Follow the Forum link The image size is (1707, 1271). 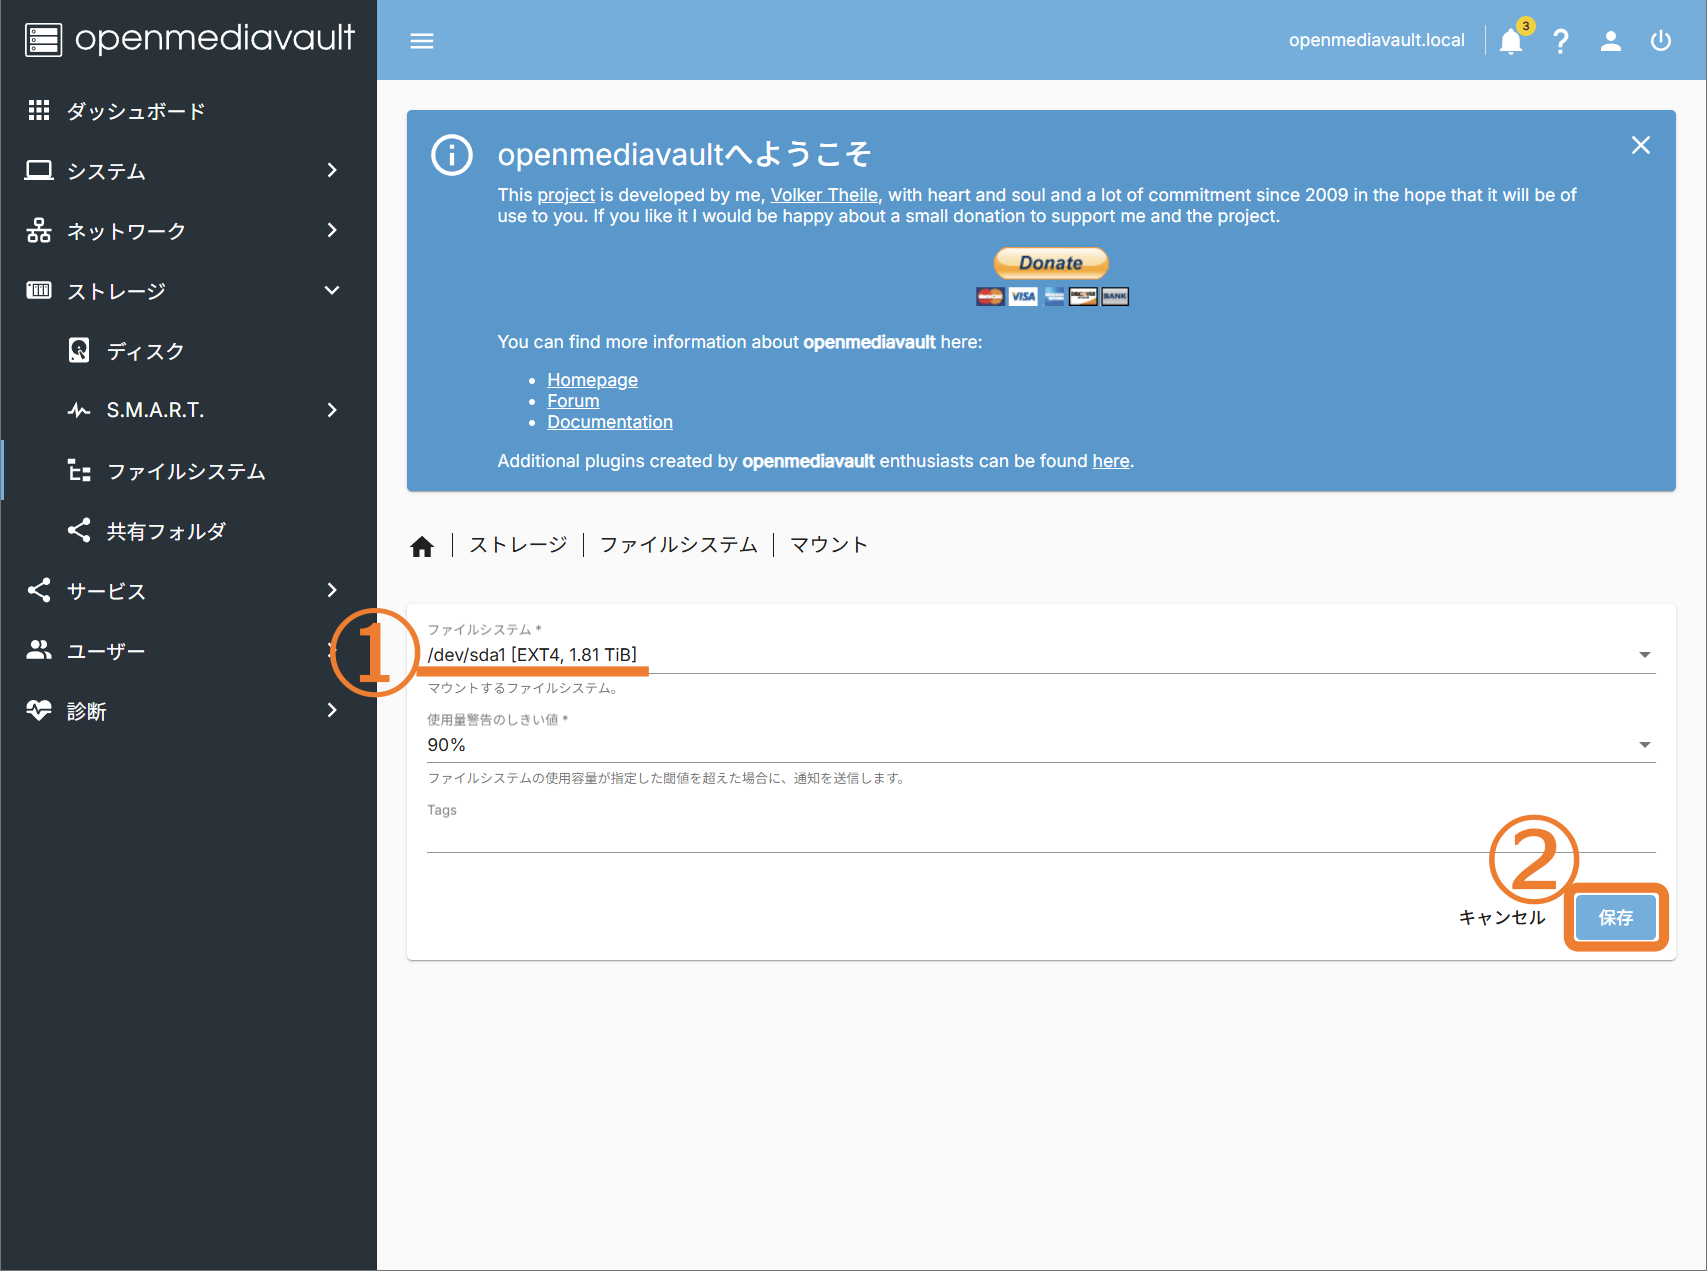[573, 401]
